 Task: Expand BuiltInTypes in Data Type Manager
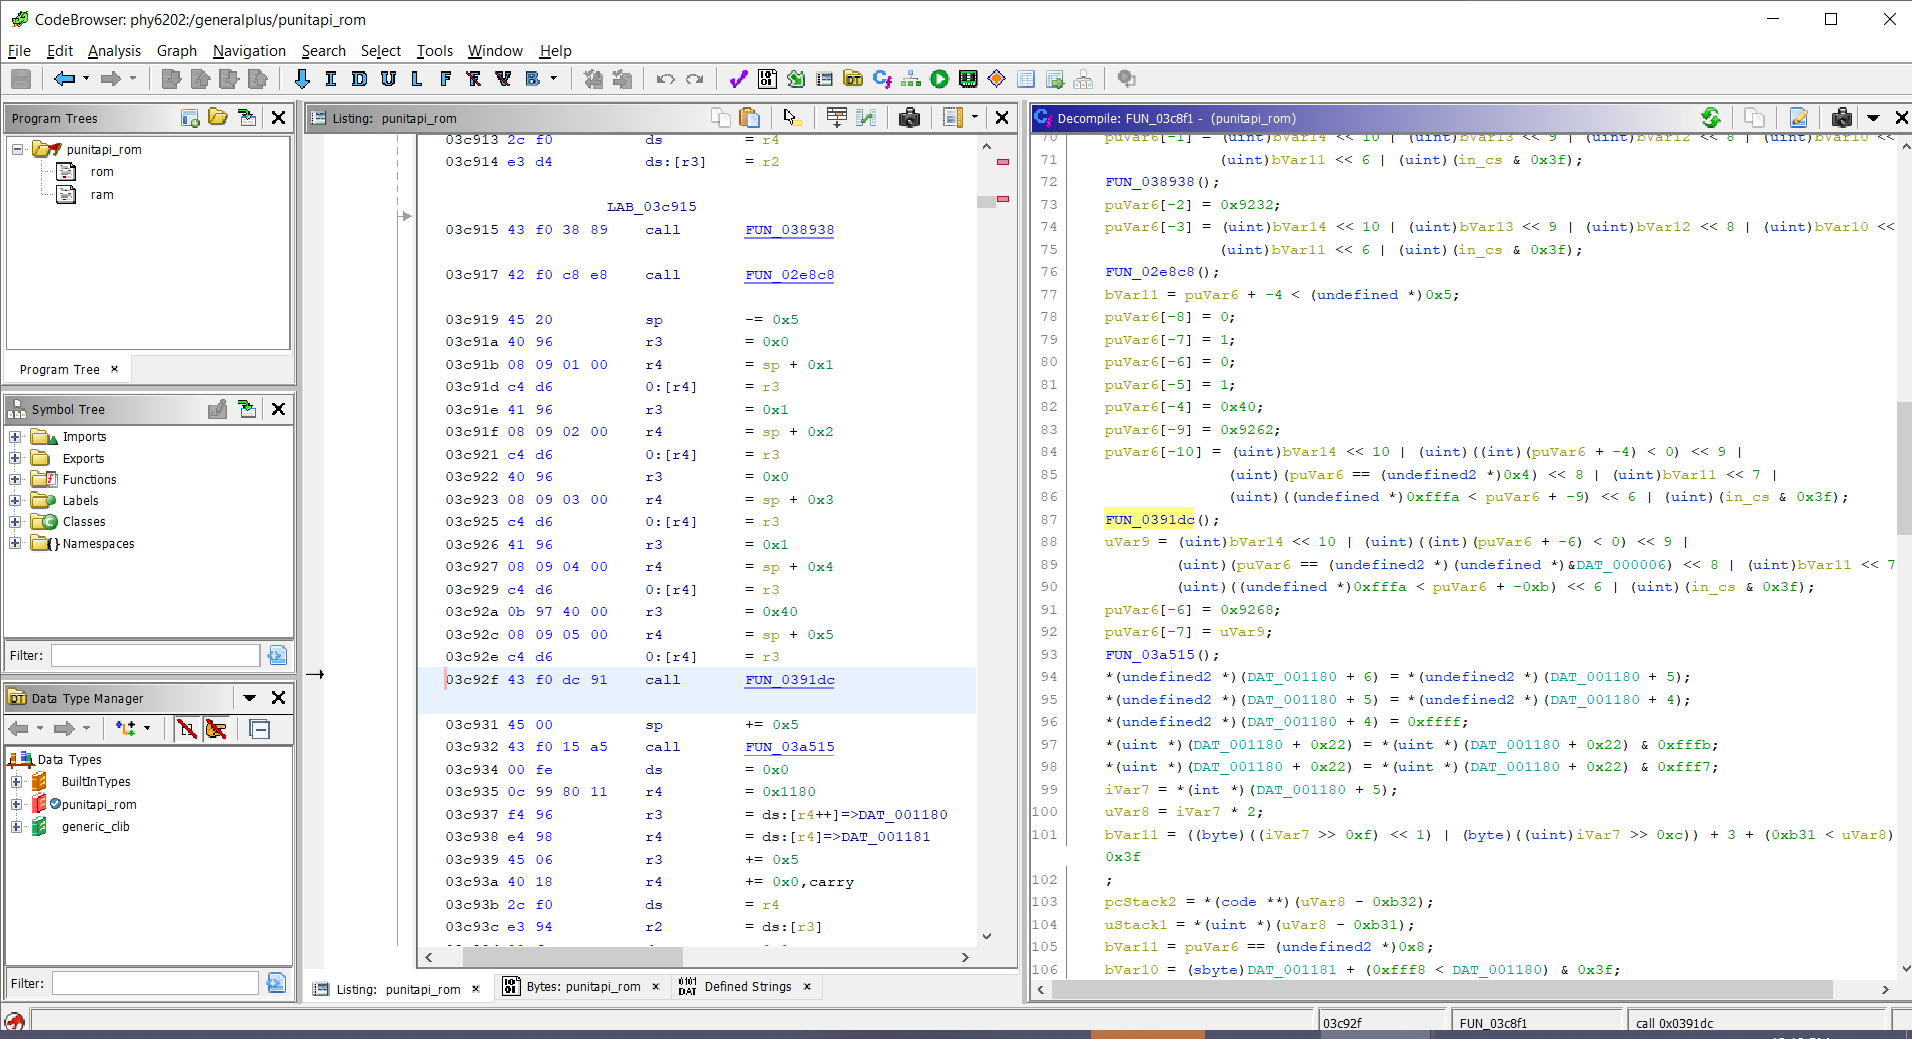click(15, 781)
